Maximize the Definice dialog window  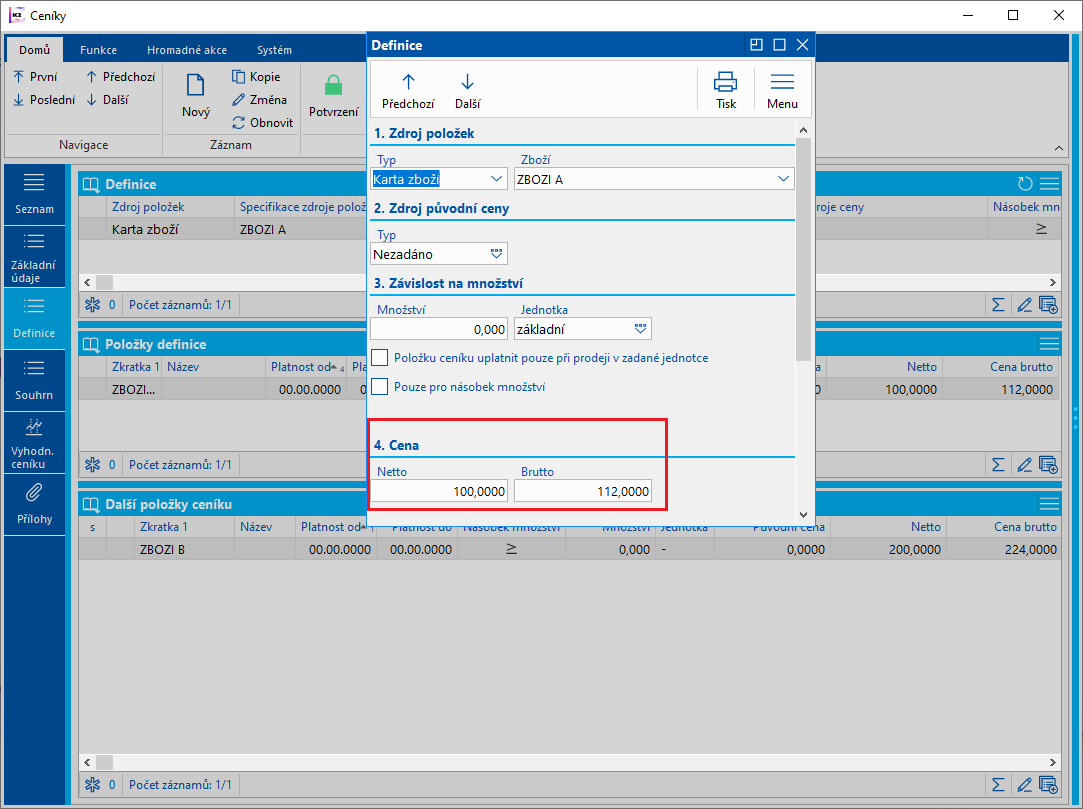point(779,45)
